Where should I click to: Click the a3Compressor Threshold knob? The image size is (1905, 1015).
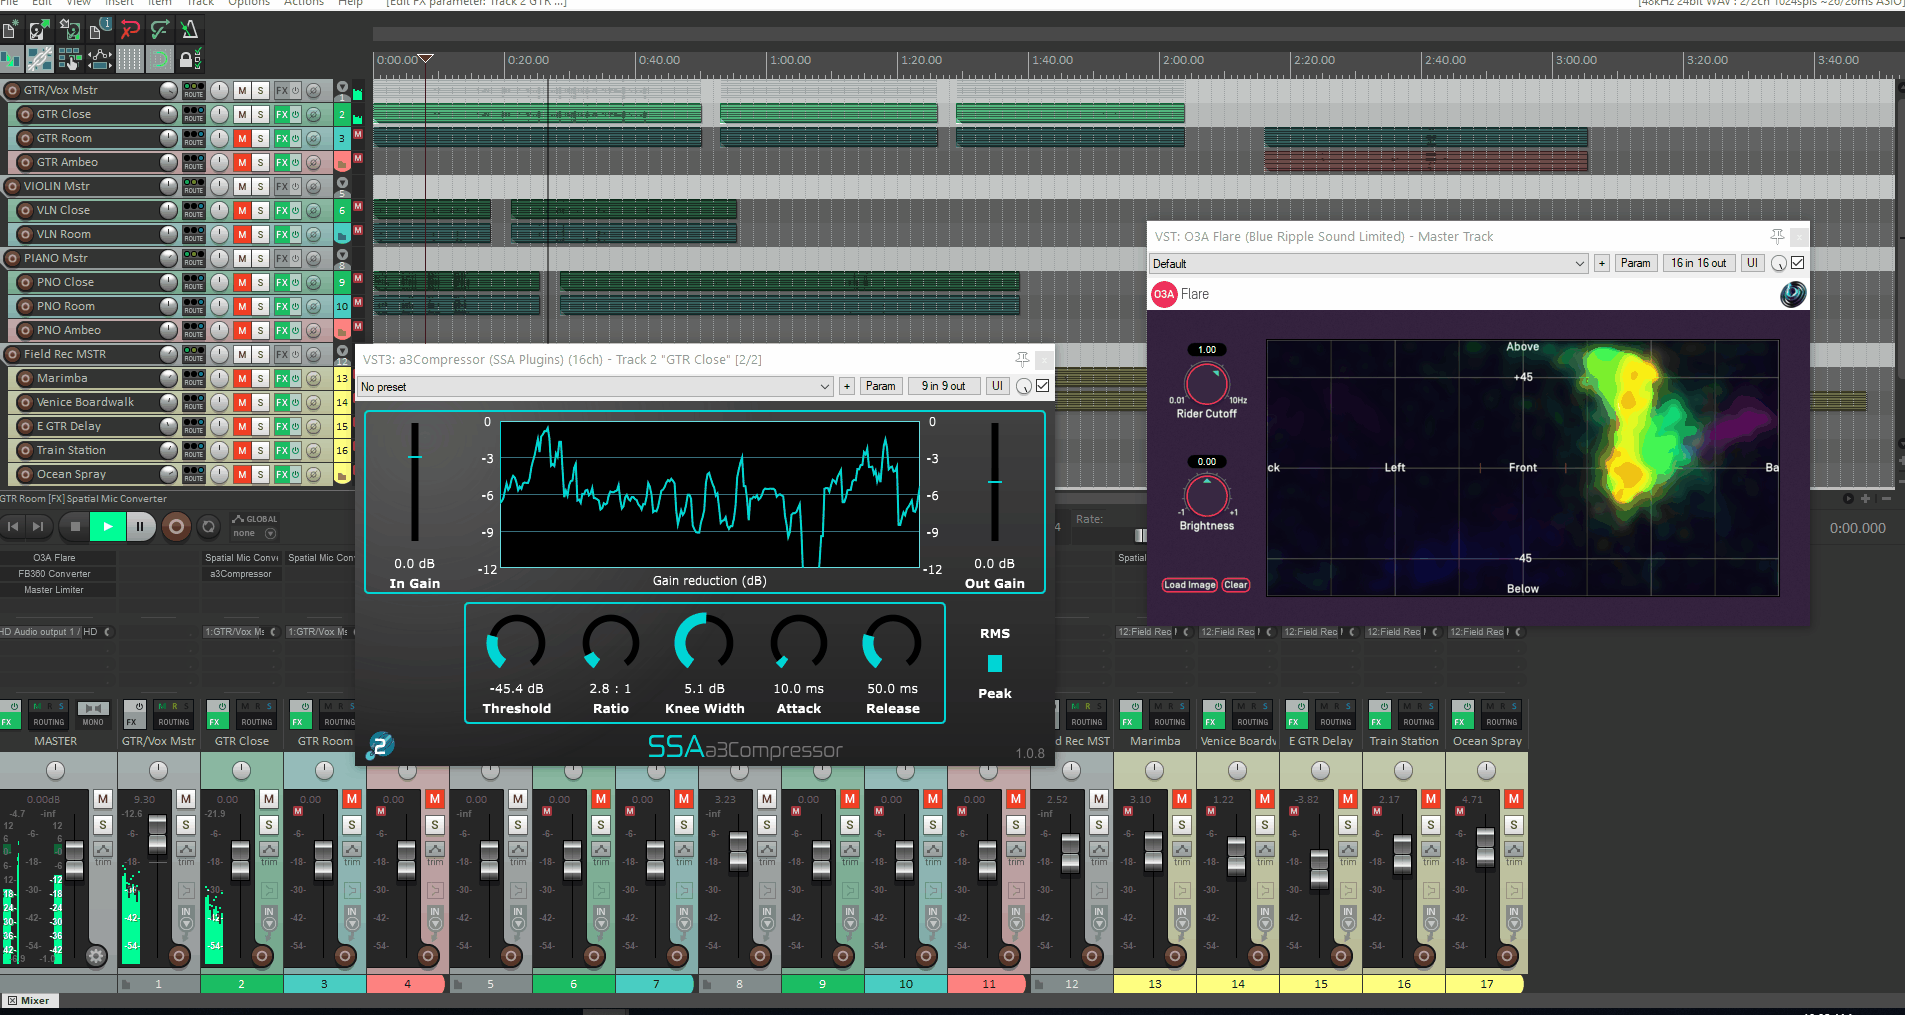[515, 643]
